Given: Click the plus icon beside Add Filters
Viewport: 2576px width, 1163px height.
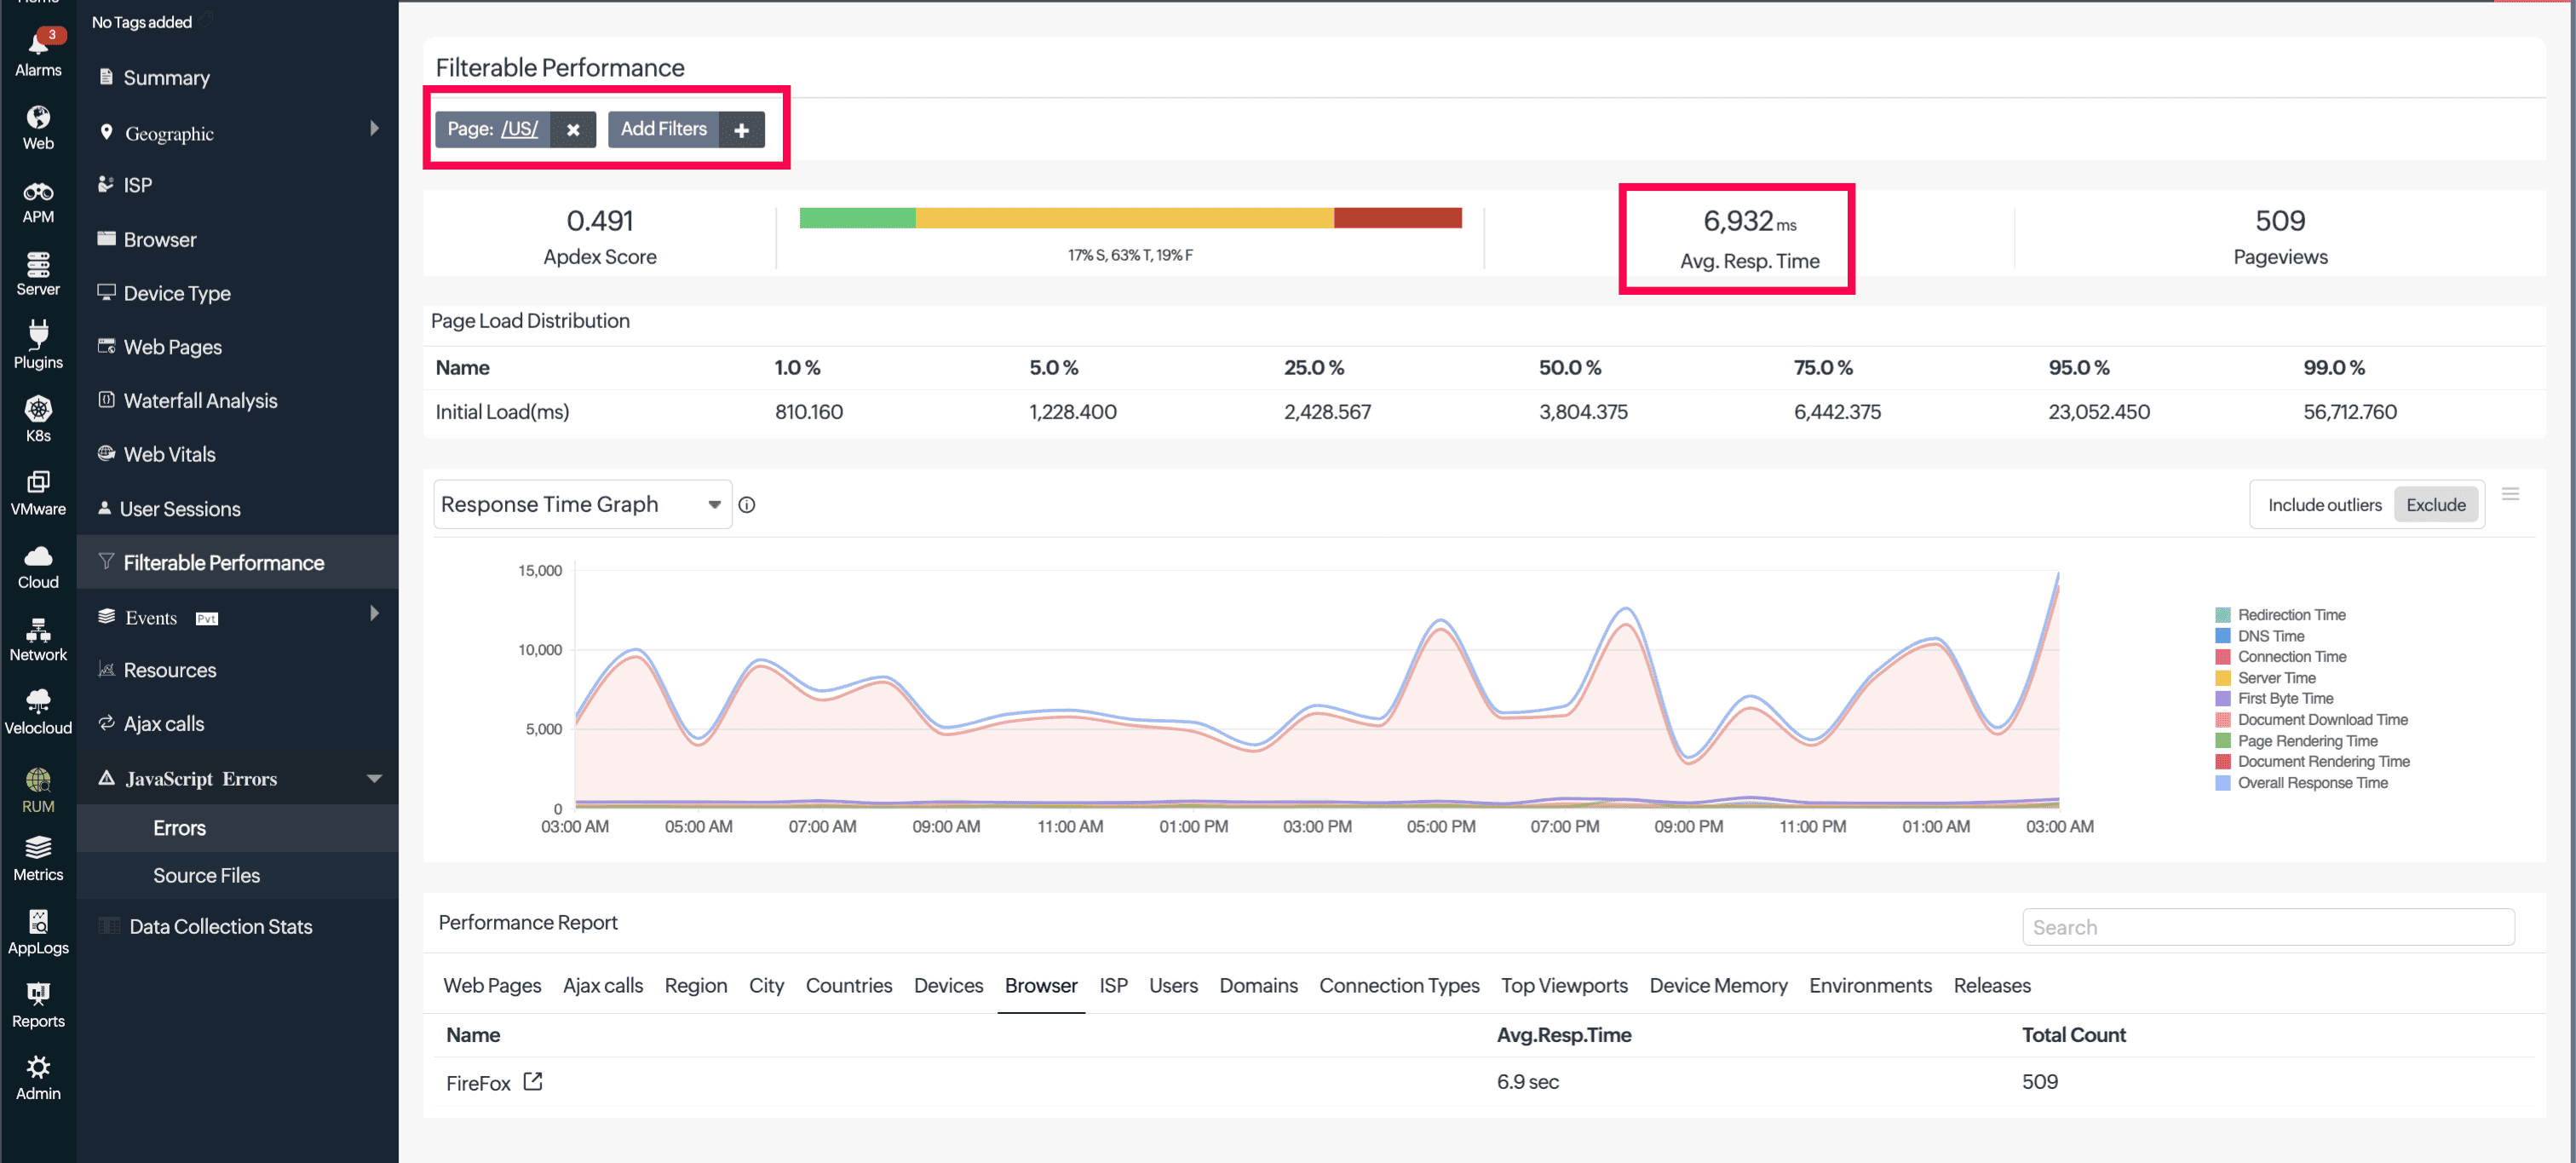Looking at the screenshot, I should 741,130.
